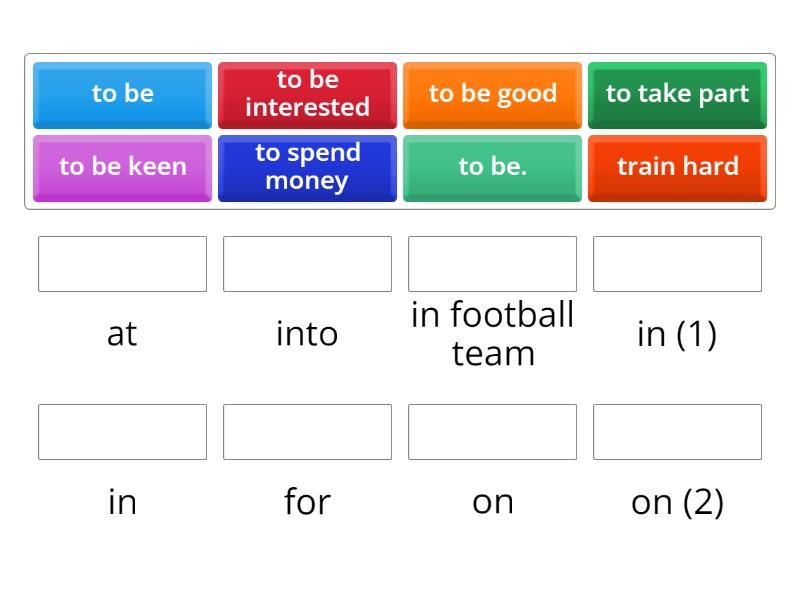Click the "in football team" label
This screenshot has width=800, height=600.
tap(492, 333)
